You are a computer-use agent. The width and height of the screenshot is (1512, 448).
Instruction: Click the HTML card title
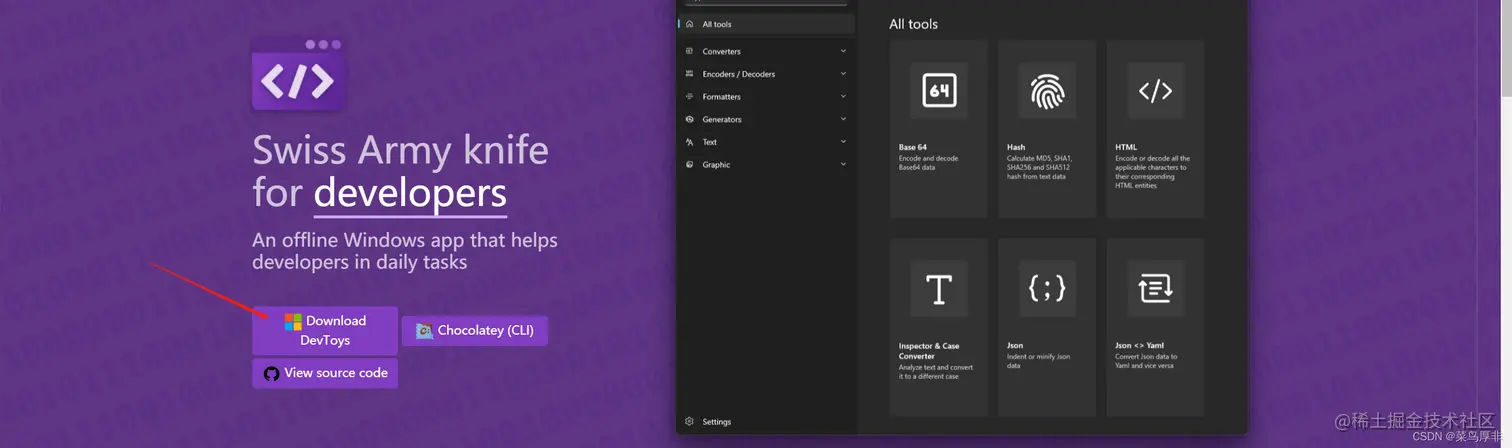(1126, 147)
